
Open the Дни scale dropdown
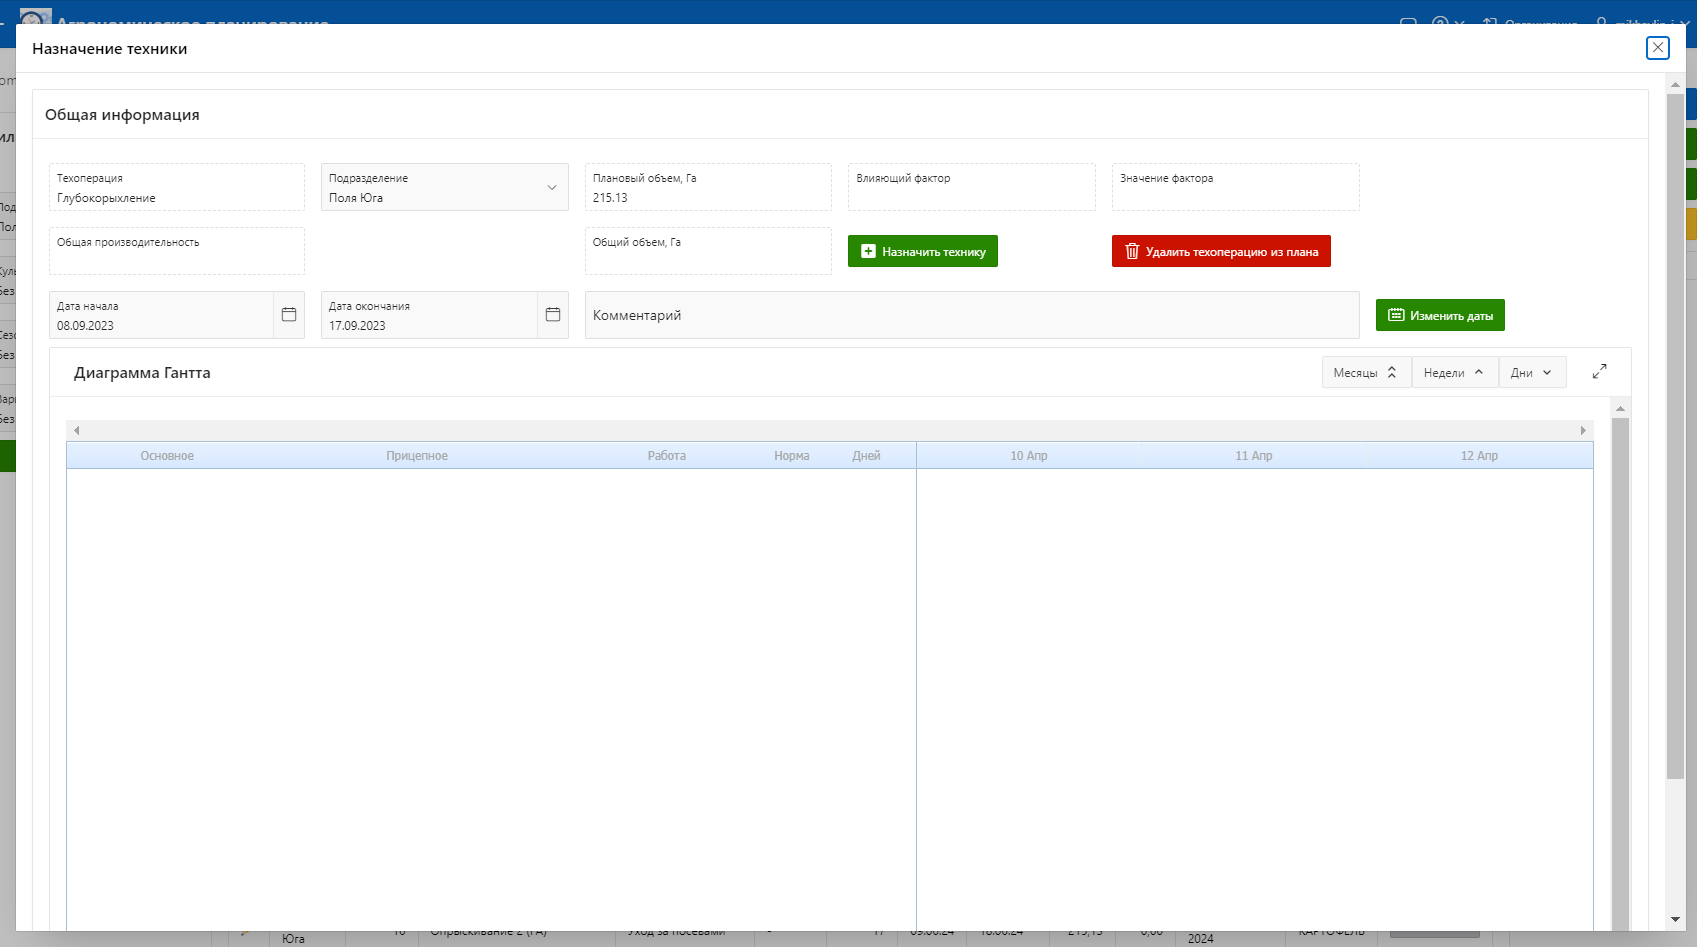[1531, 373]
